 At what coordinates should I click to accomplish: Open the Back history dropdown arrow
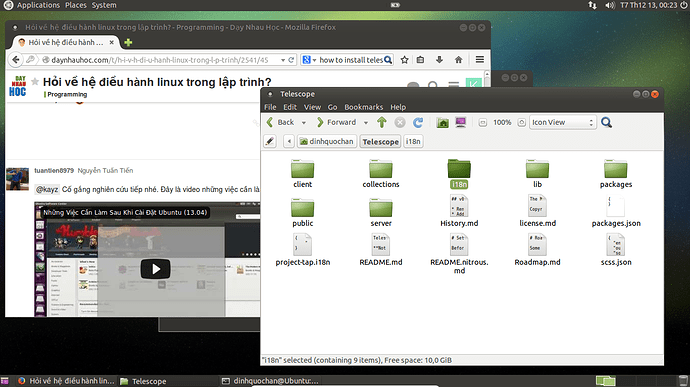(303, 123)
